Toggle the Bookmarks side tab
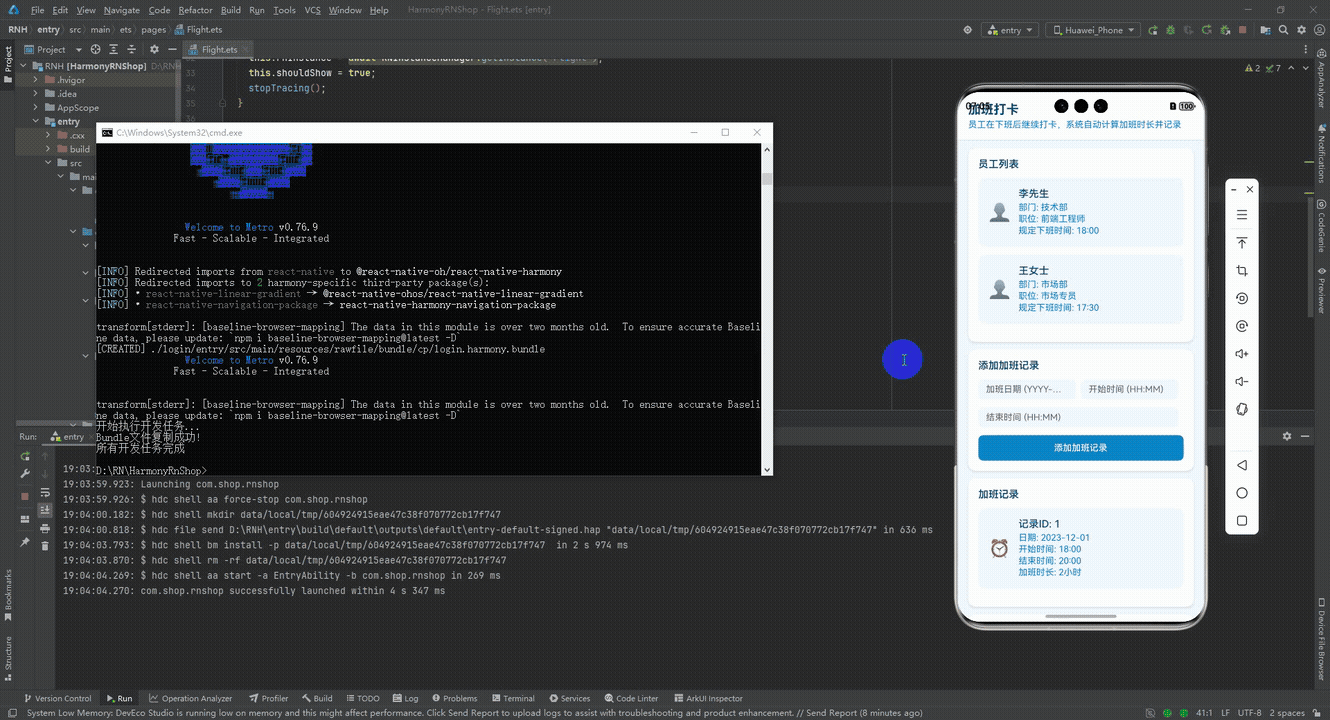Viewport: 1330px width, 720px height. coord(8,594)
